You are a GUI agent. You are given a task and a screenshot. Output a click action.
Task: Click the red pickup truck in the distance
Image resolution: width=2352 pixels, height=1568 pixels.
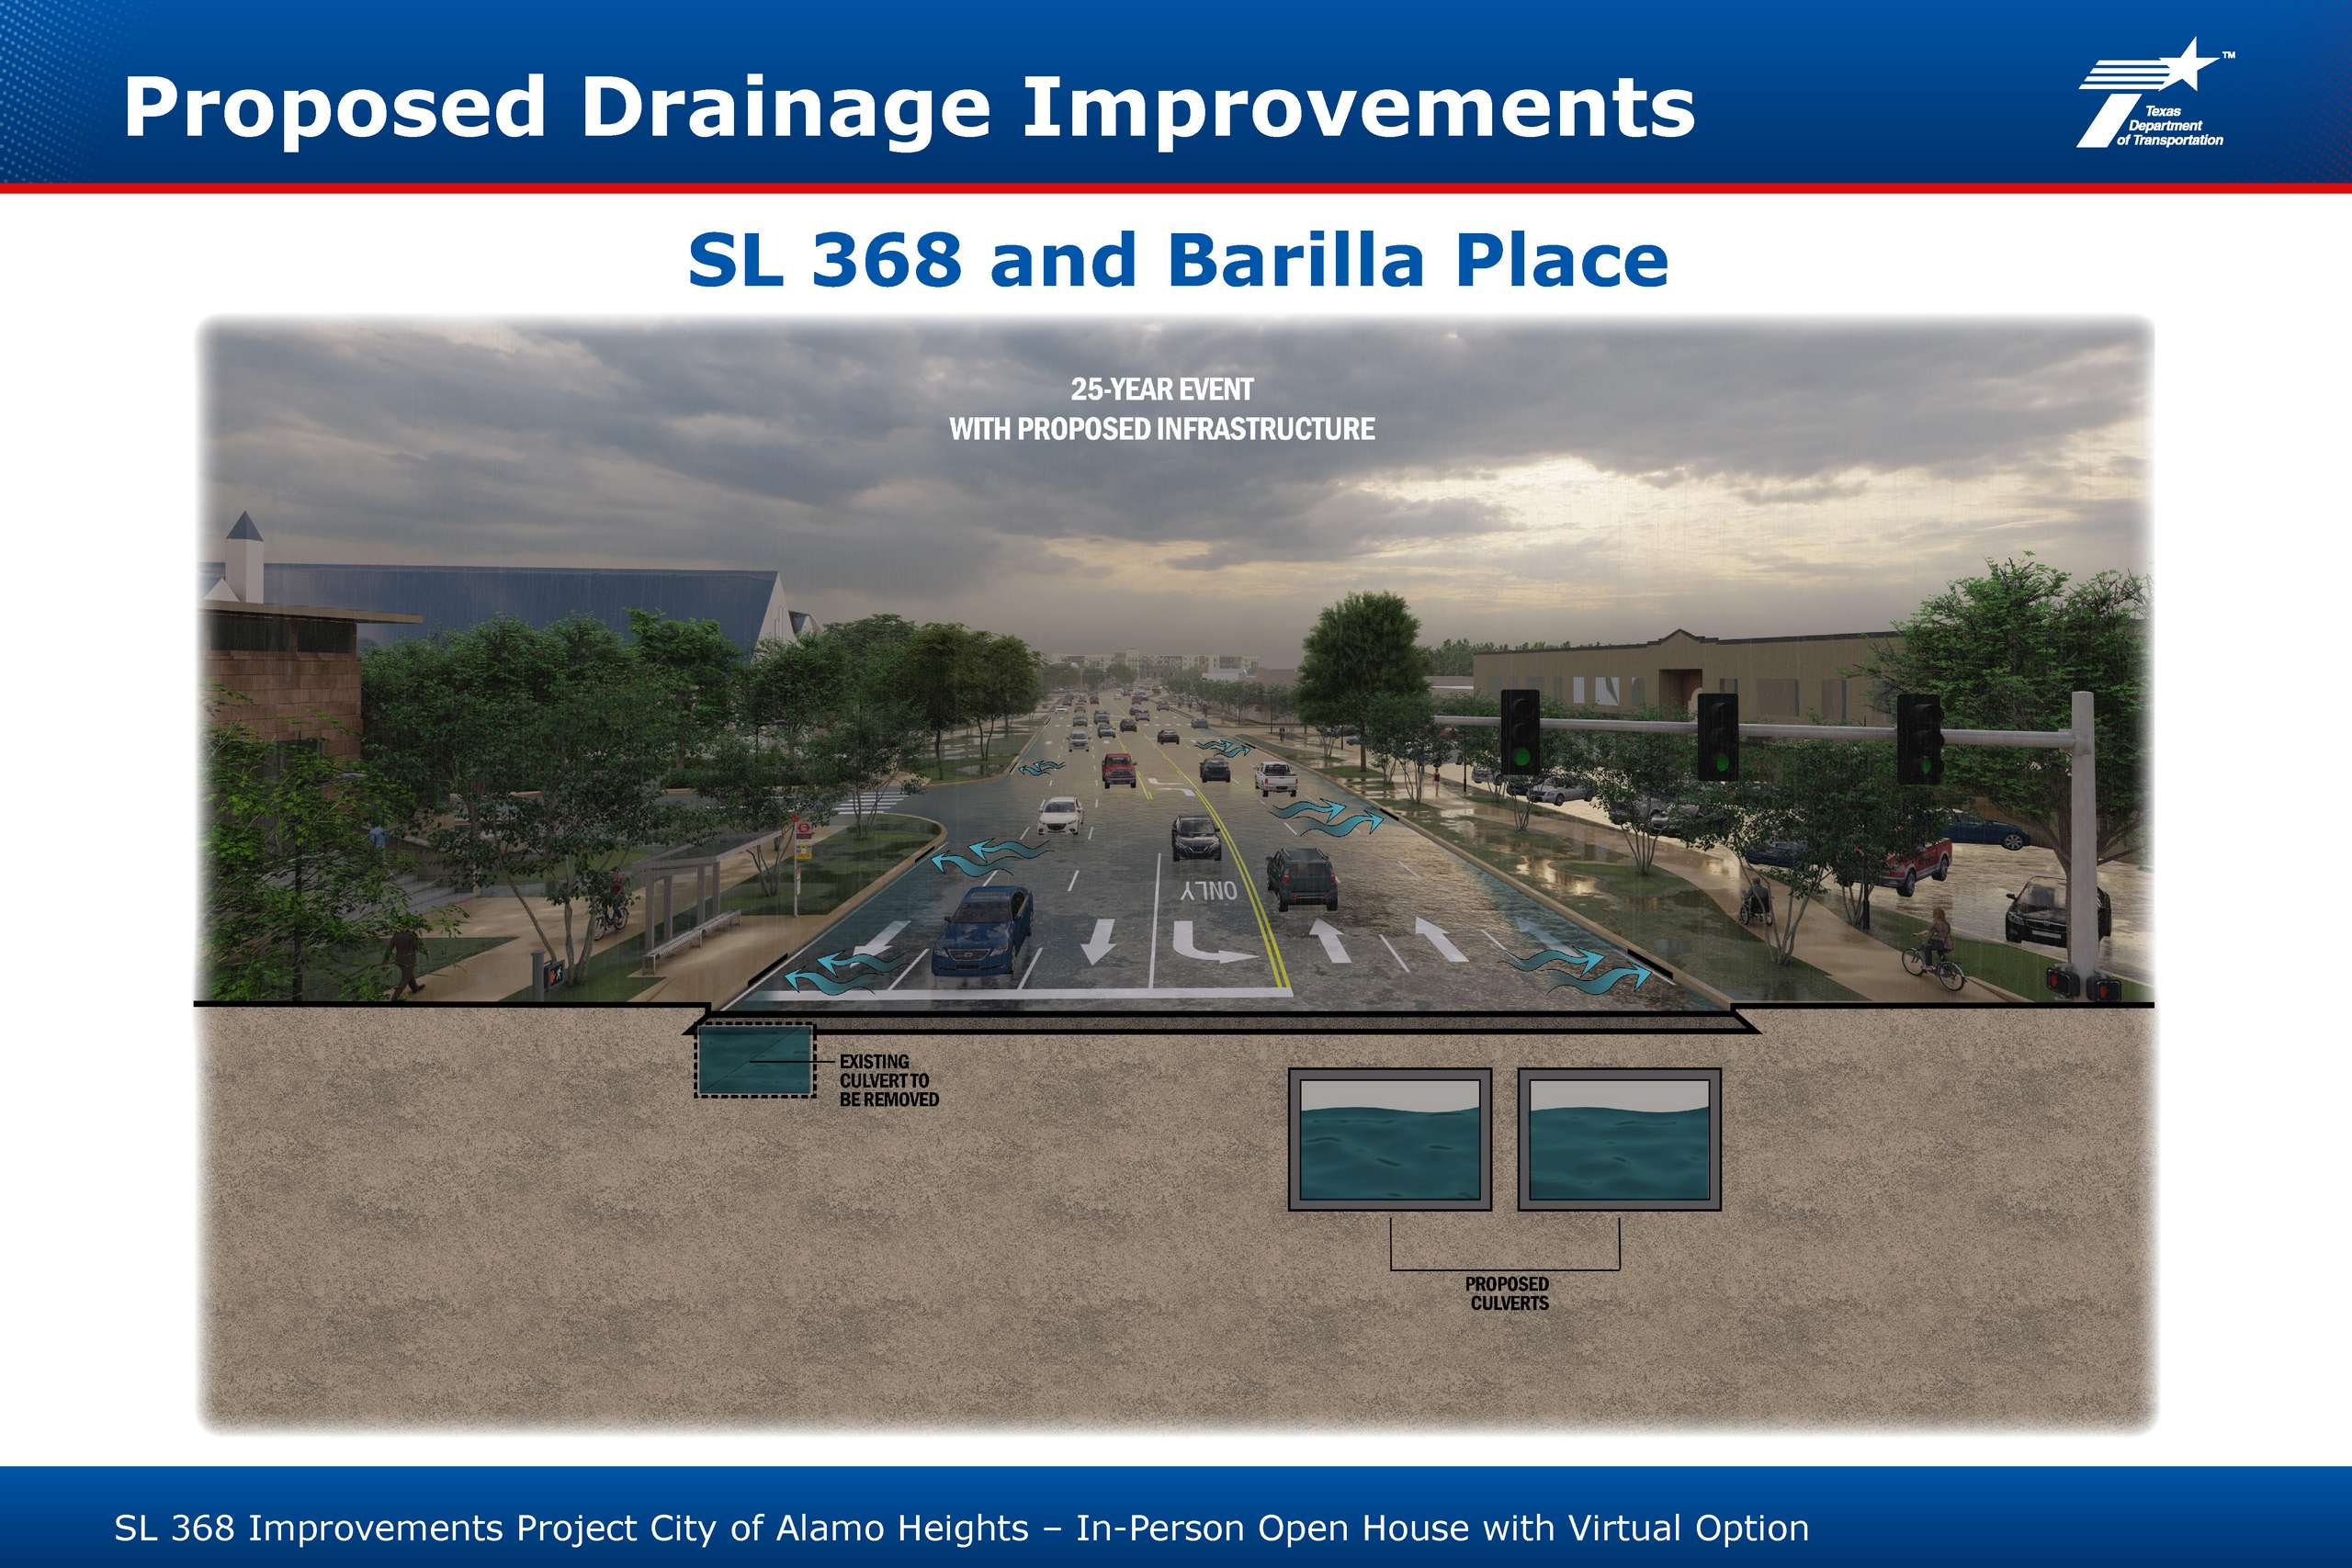click(x=1118, y=769)
